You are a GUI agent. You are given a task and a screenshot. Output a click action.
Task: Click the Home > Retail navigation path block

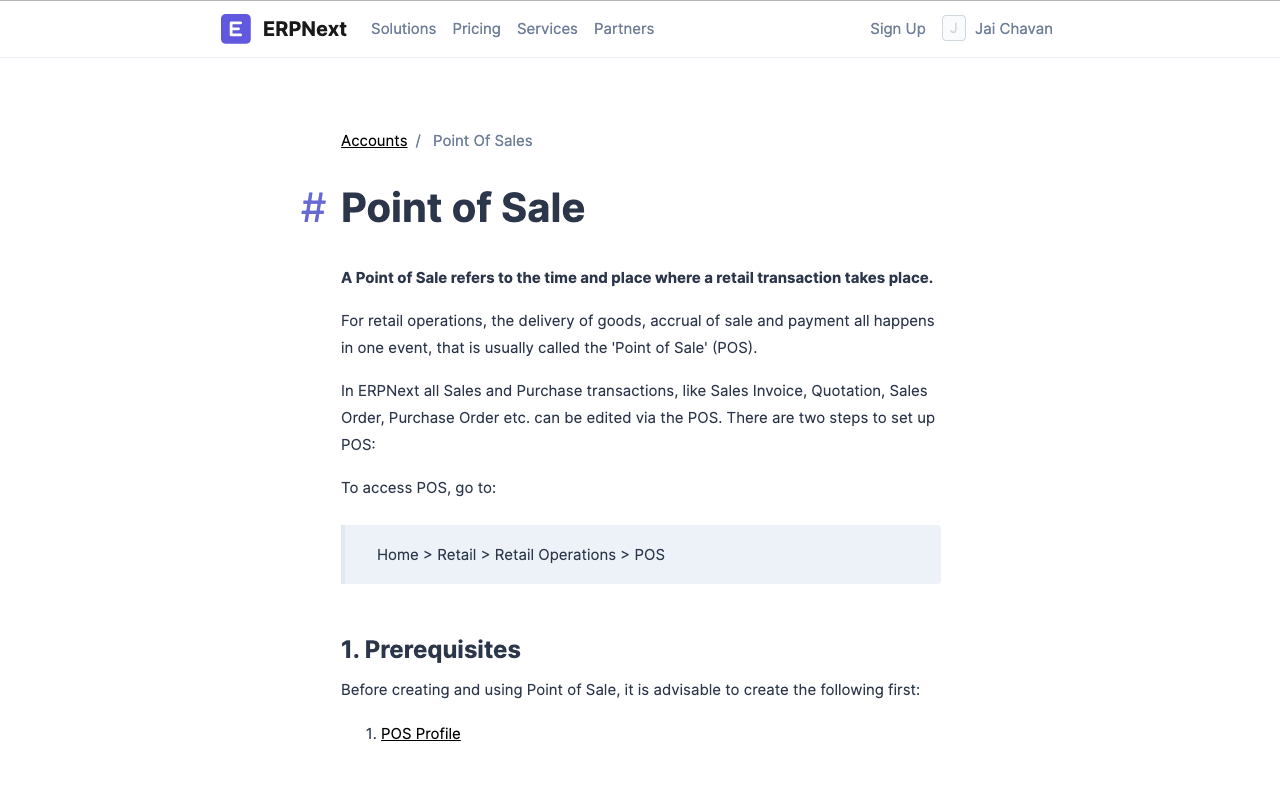click(x=641, y=555)
